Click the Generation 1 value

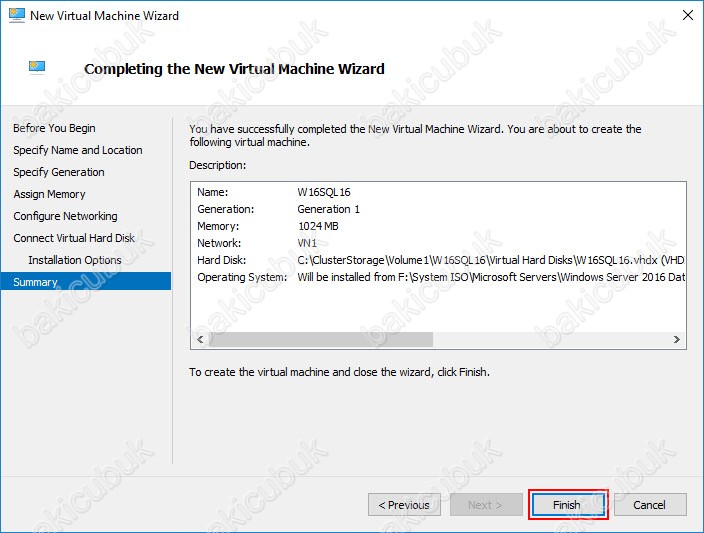point(329,209)
